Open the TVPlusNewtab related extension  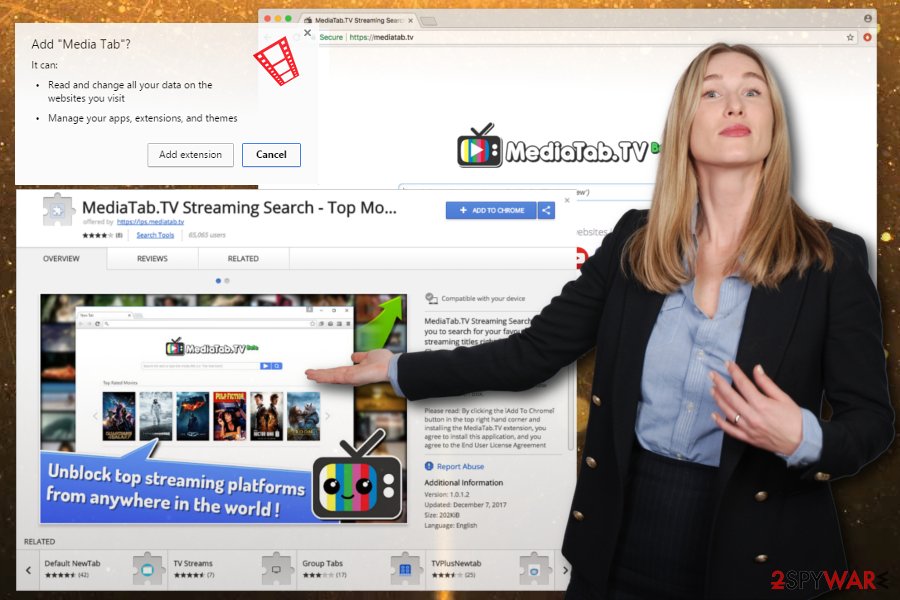(x=490, y=570)
